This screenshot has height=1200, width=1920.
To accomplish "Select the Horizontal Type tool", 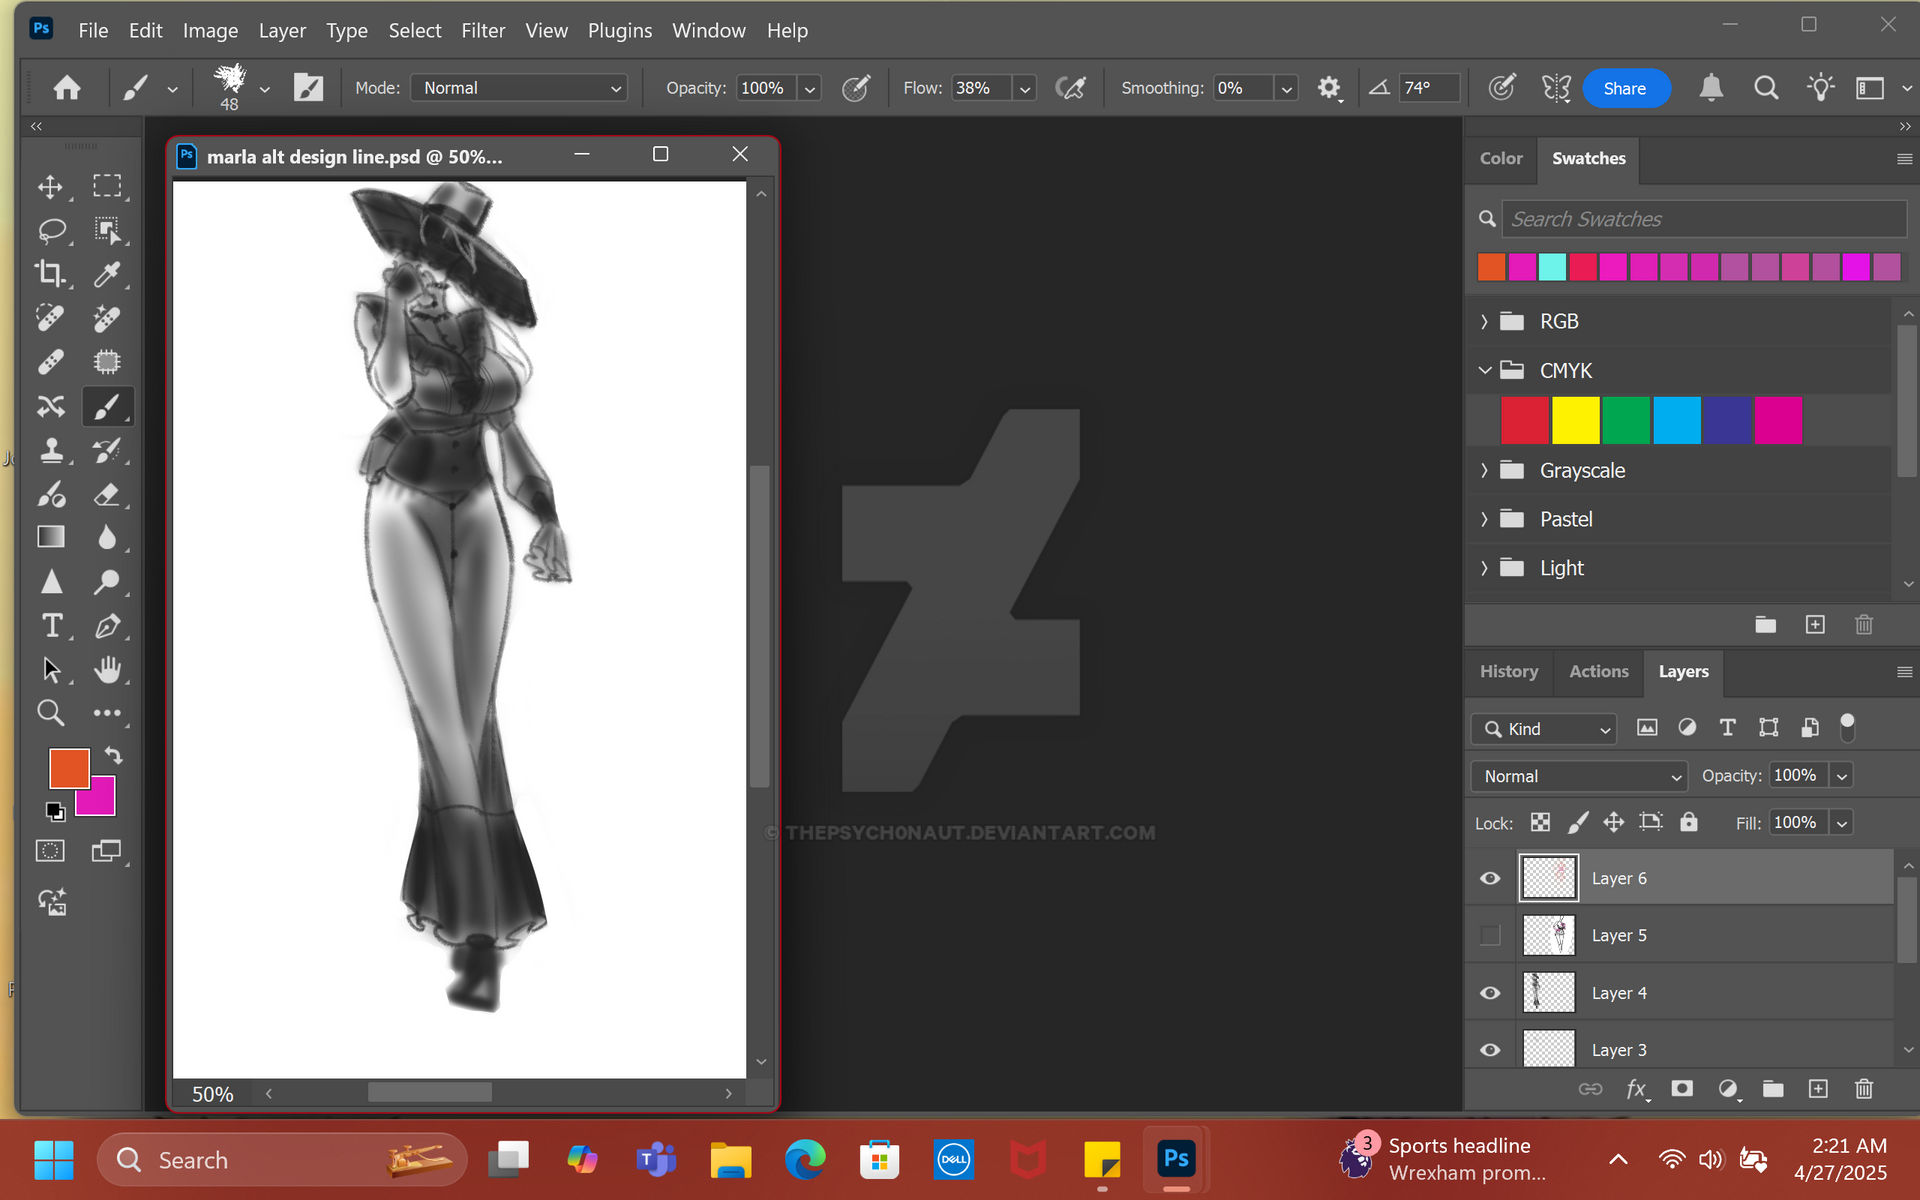I will point(51,626).
